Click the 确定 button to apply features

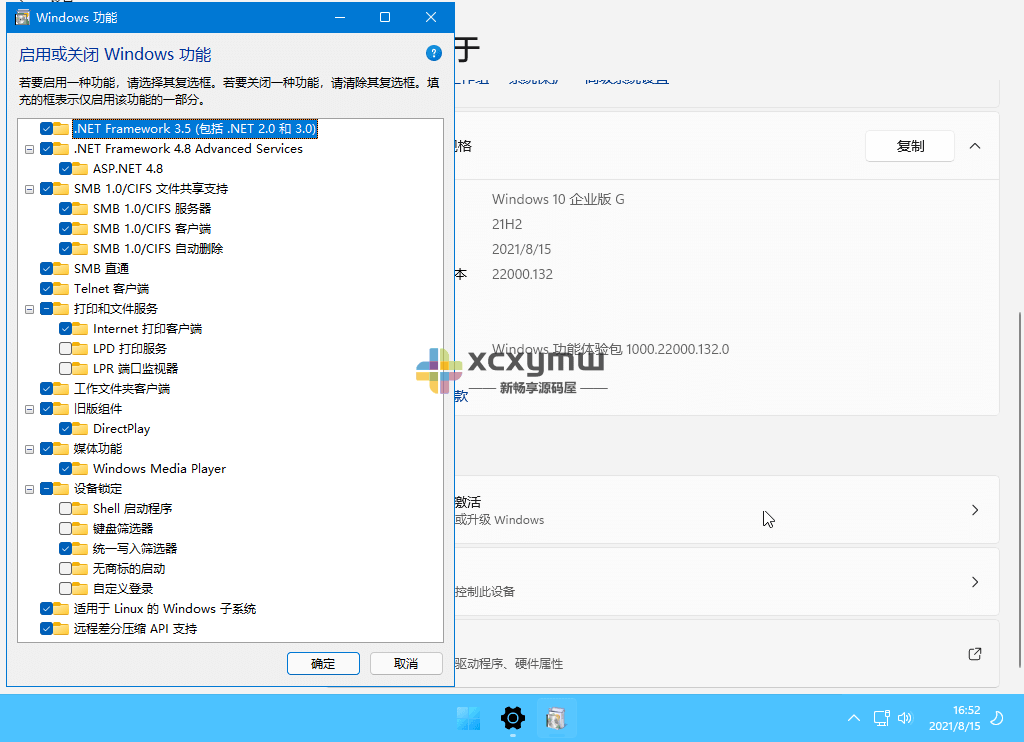[323, 663]
